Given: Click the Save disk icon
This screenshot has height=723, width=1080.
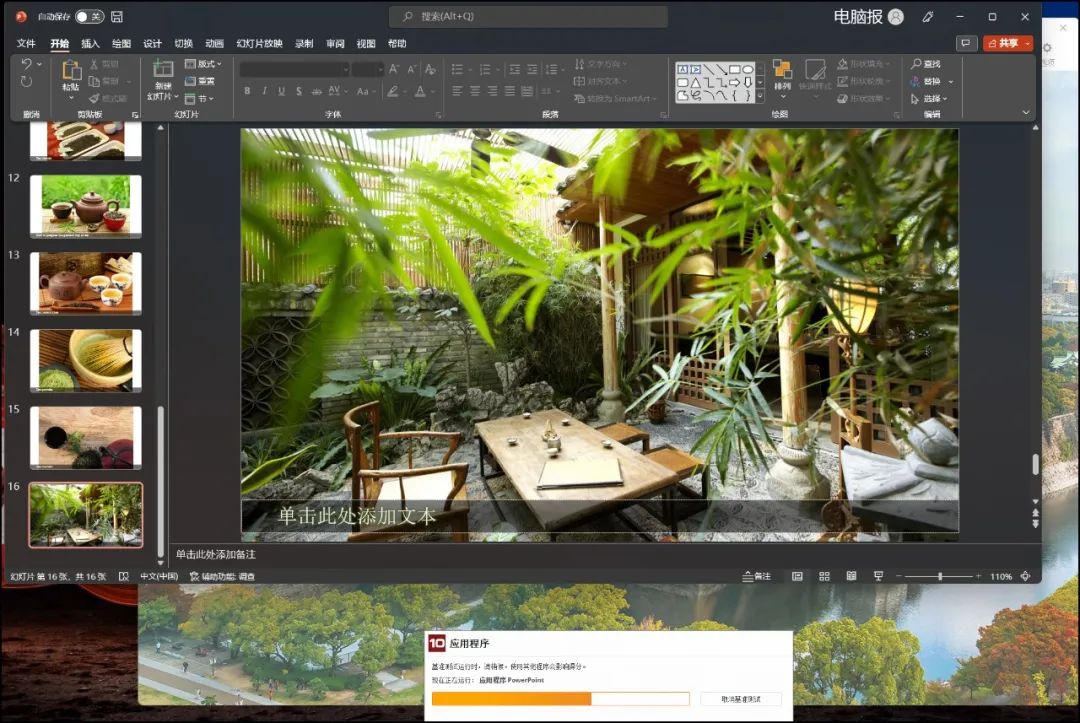Looking at the screenshot, I should (117, 17).
